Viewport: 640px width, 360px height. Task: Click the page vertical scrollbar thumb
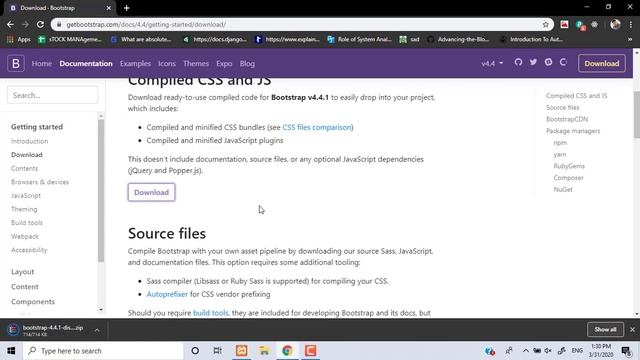pos(636,115)
